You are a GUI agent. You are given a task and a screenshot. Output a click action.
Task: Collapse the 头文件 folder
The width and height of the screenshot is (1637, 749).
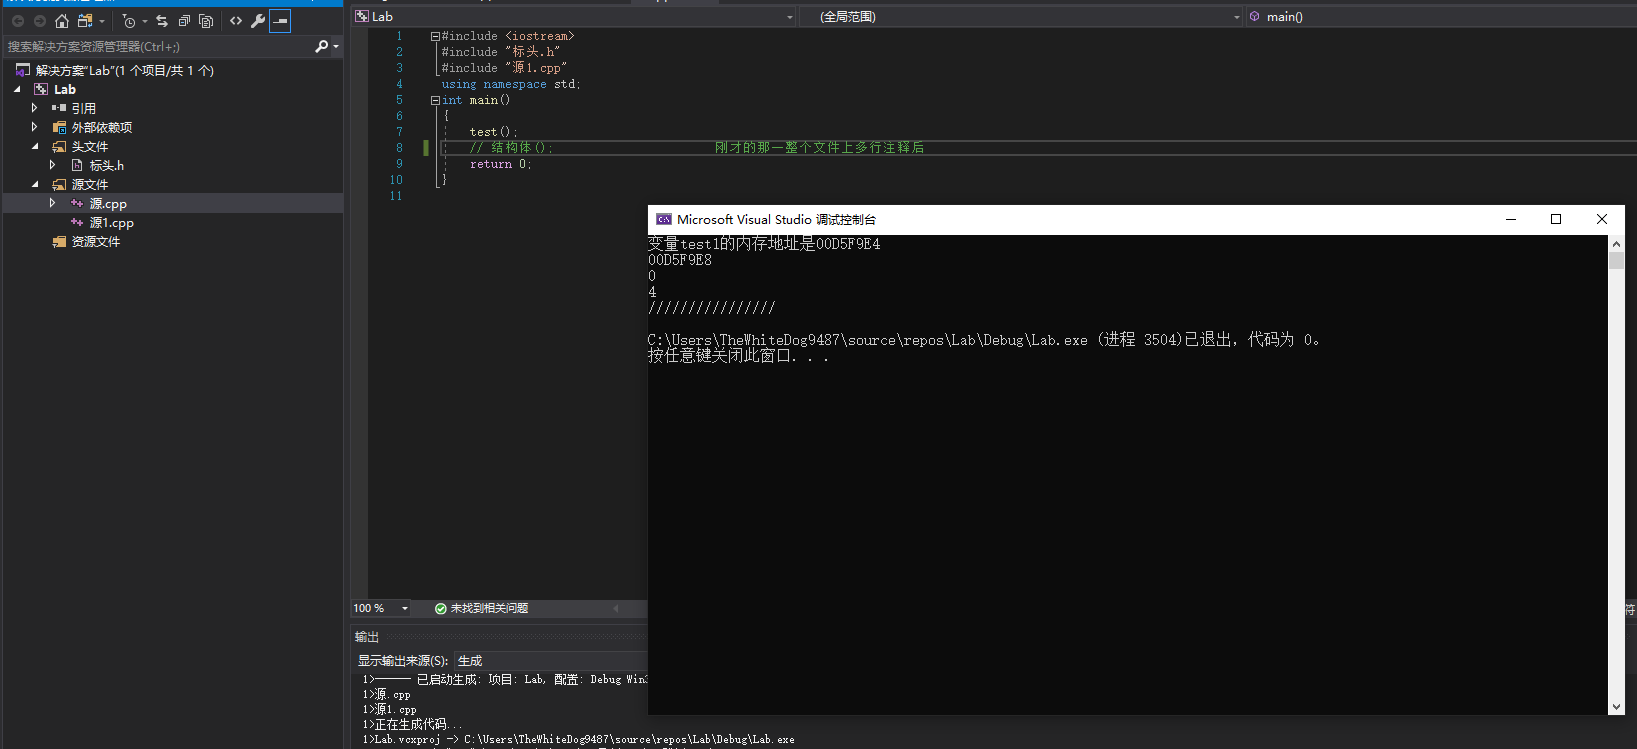tap(35, 146)
